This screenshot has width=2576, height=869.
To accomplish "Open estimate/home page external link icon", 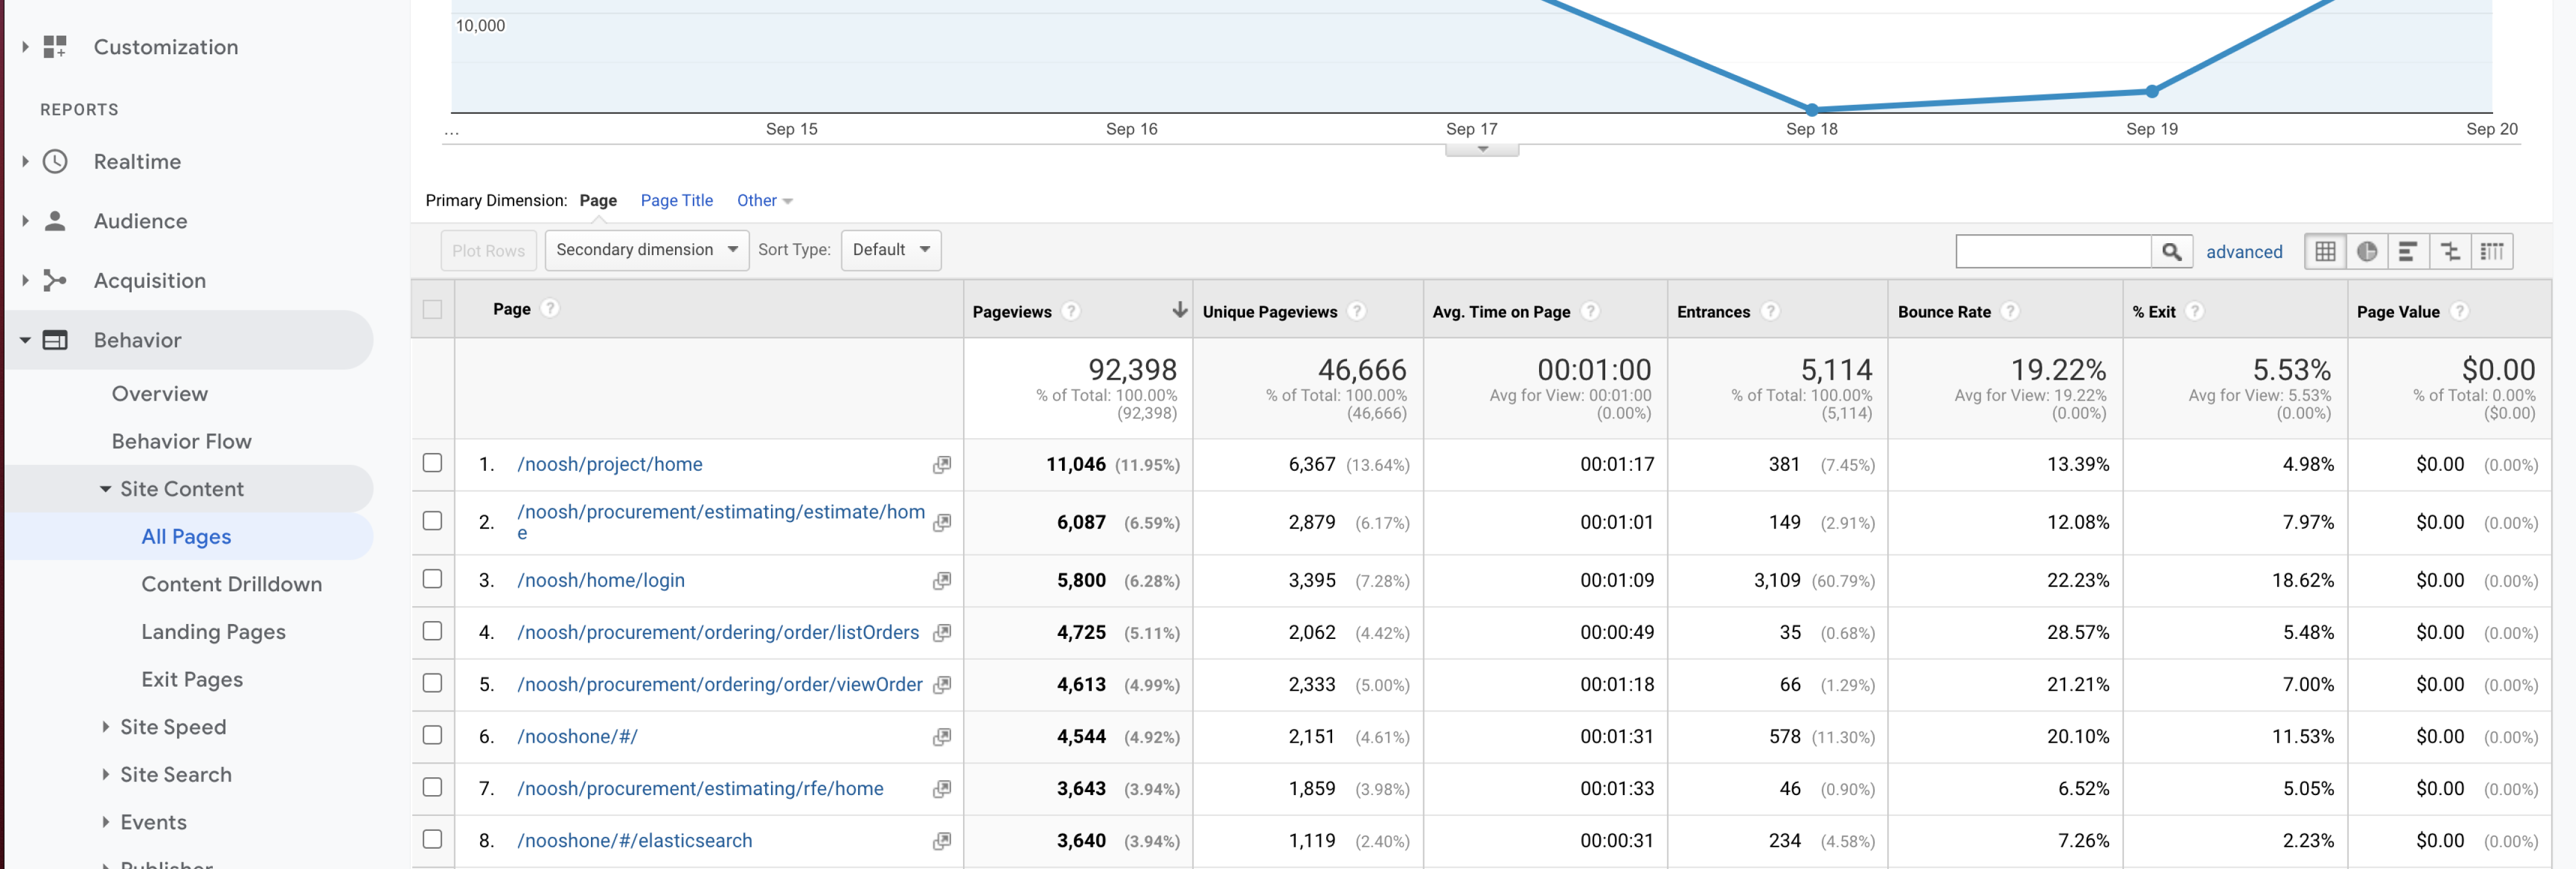I will pos(941,523).
